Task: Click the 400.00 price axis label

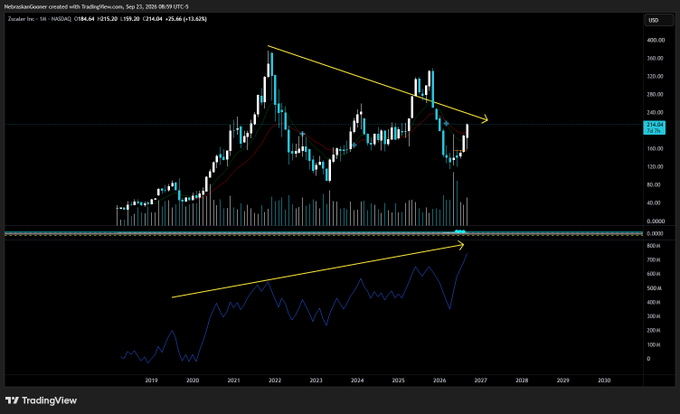Action: [656, 40]
